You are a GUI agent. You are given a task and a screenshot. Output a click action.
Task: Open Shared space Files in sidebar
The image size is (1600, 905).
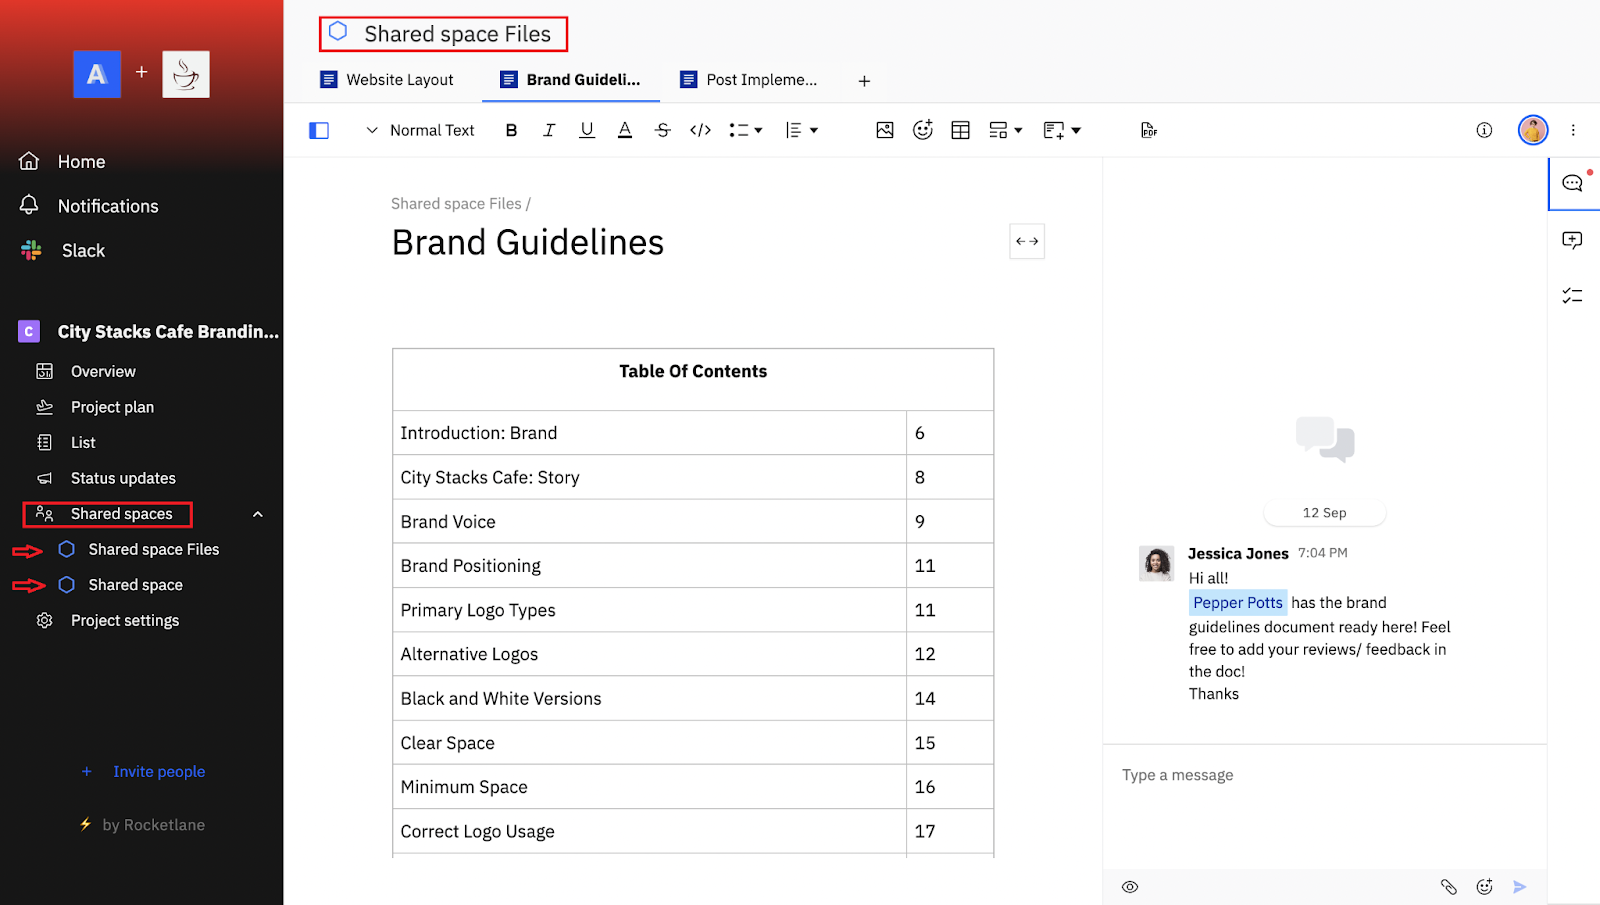139,549
